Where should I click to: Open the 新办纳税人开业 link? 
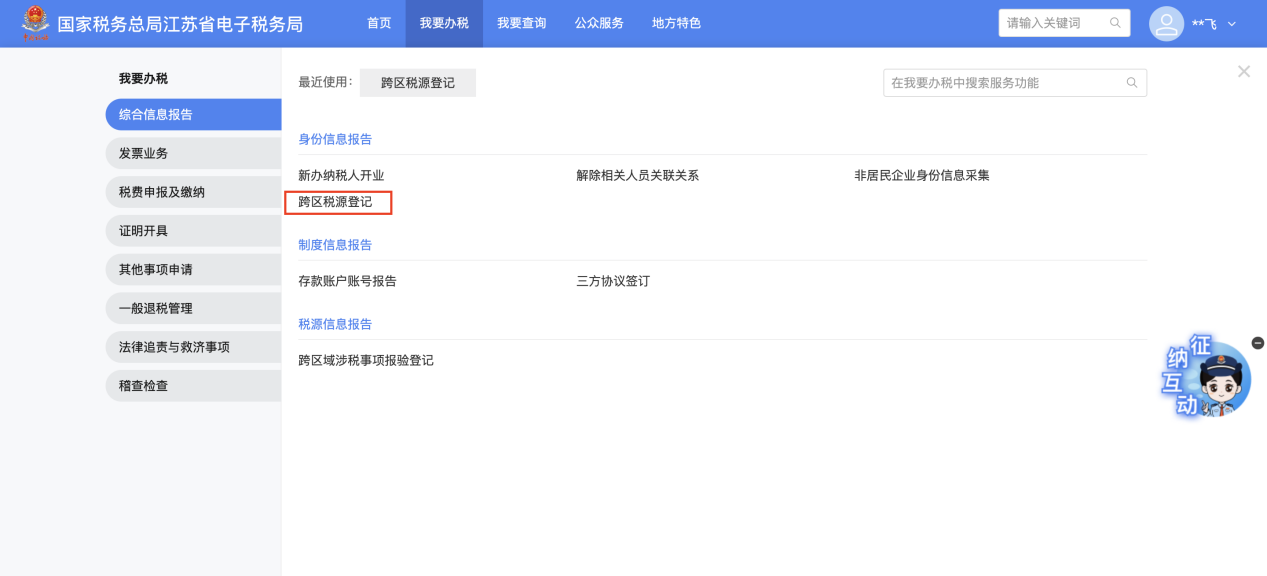click(341, 176)
